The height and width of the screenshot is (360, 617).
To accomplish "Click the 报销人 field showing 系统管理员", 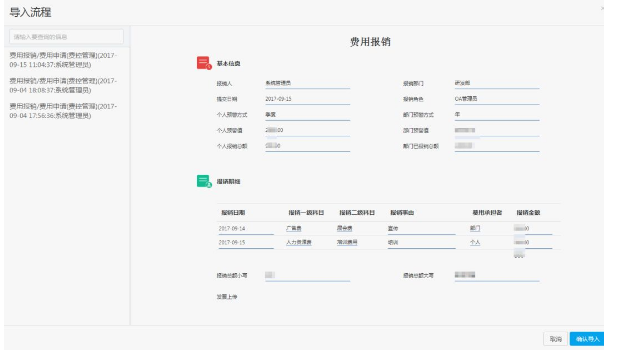I will (x=307, y=83).
